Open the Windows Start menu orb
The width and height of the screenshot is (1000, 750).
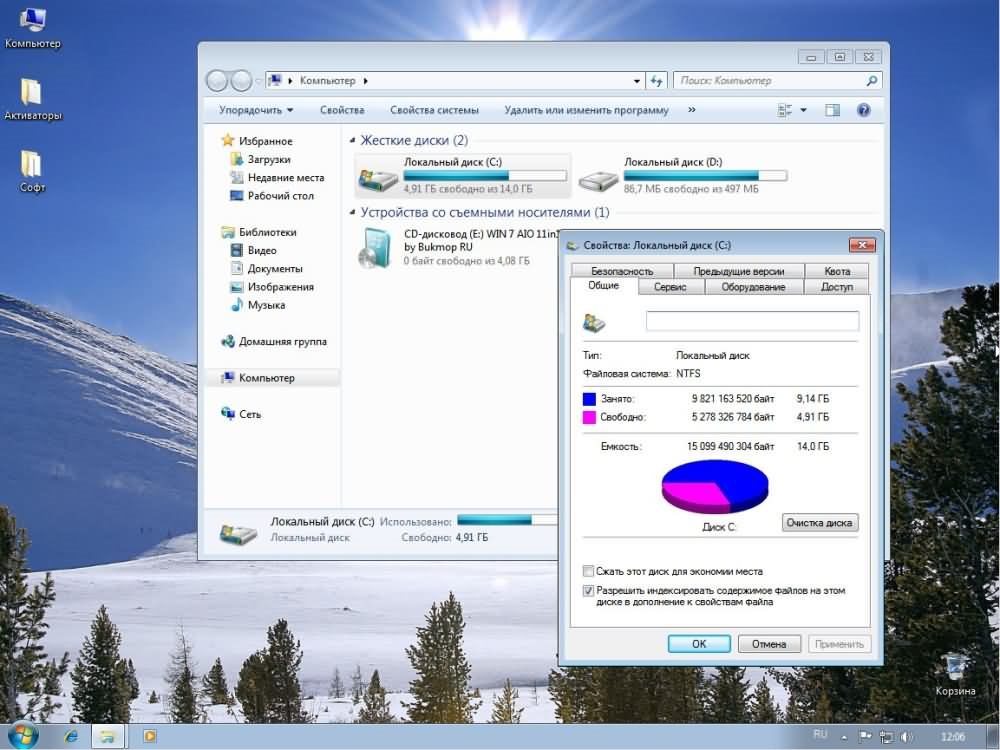tap(22, 736)
